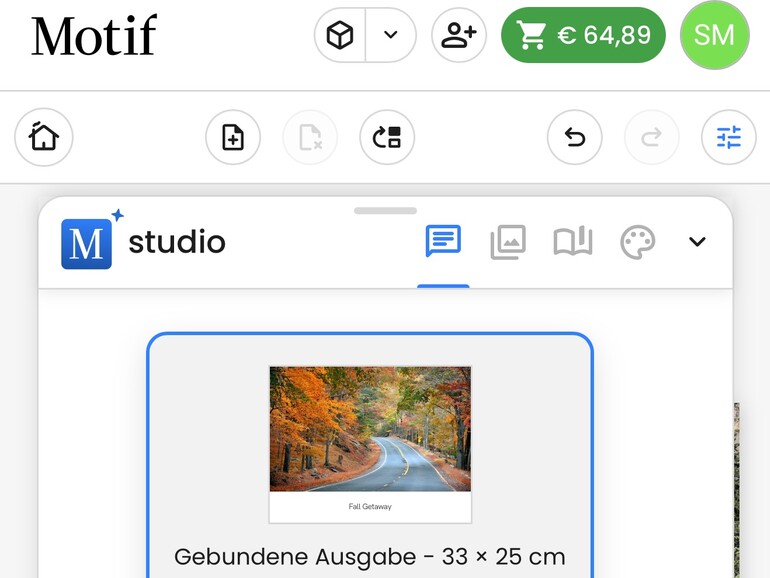
Task: Delete the current page
Action: tap(310, 137)
